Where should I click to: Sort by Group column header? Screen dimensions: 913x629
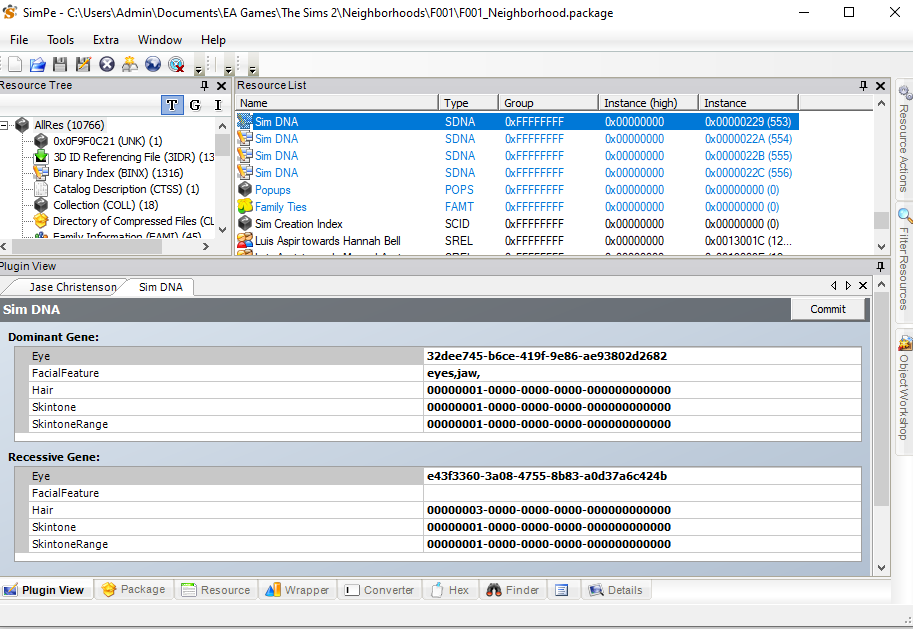point(548,103)
